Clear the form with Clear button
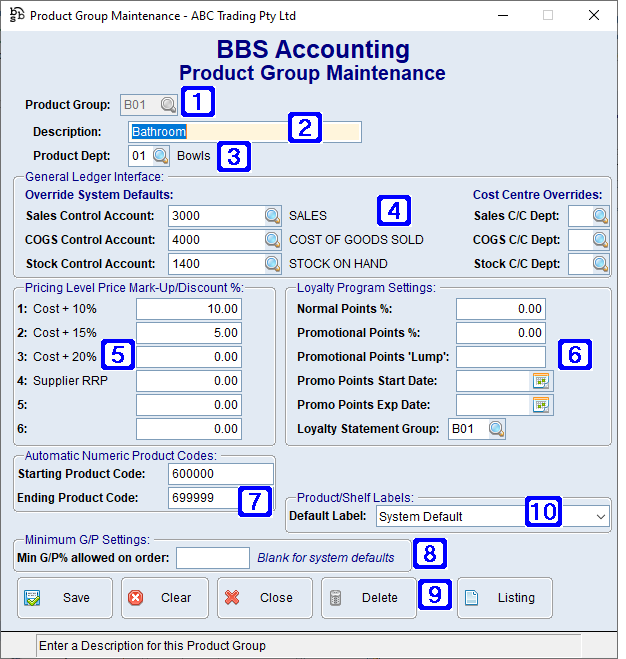This screenshot has height=659, width=626. click(165, 598)
